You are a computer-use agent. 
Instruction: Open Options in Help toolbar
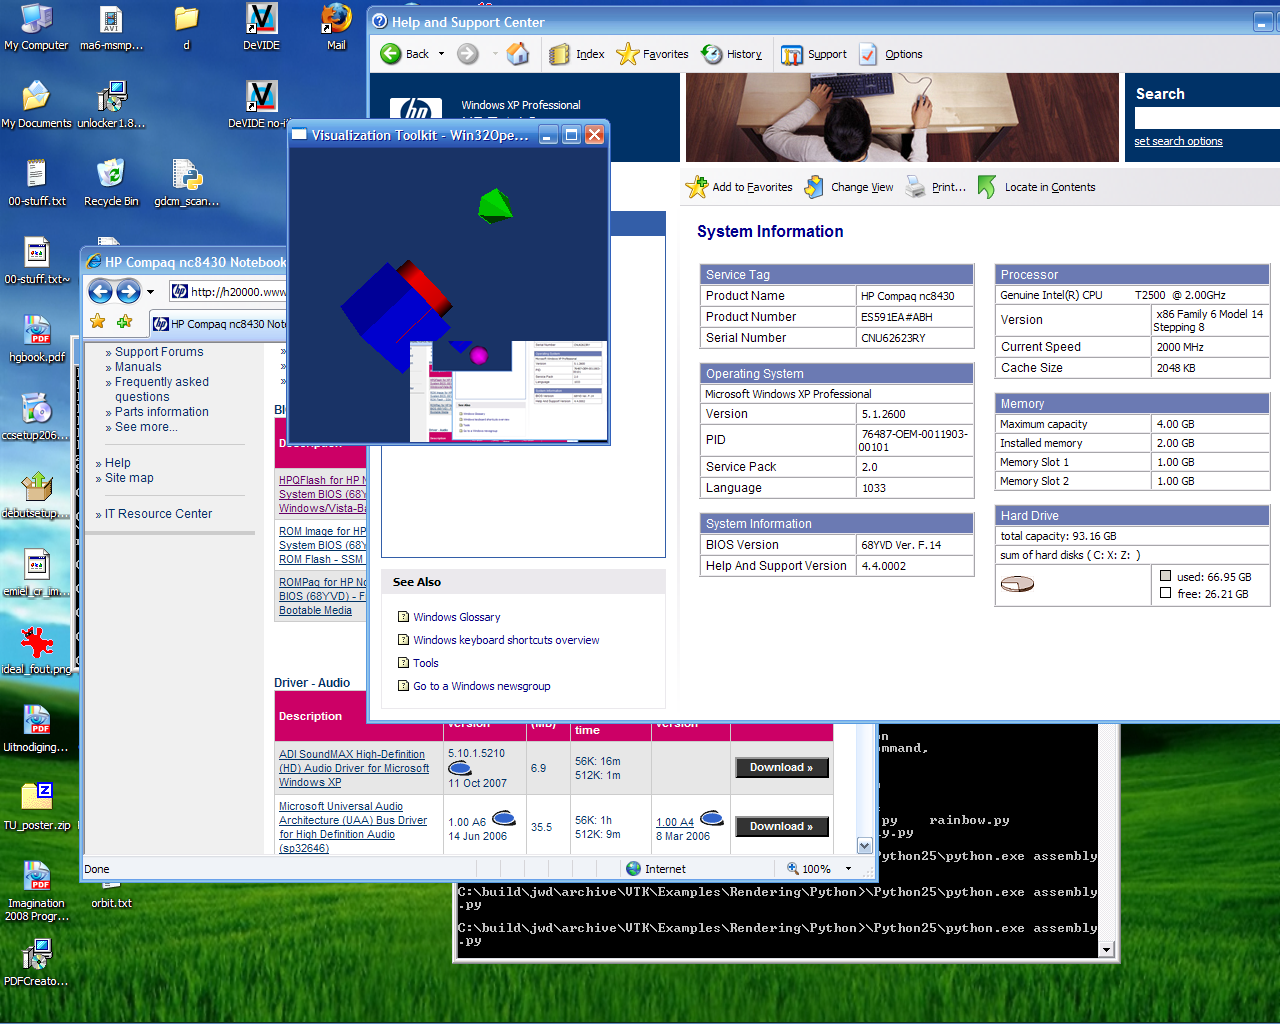pyautogui.click(x=891, y=54)
